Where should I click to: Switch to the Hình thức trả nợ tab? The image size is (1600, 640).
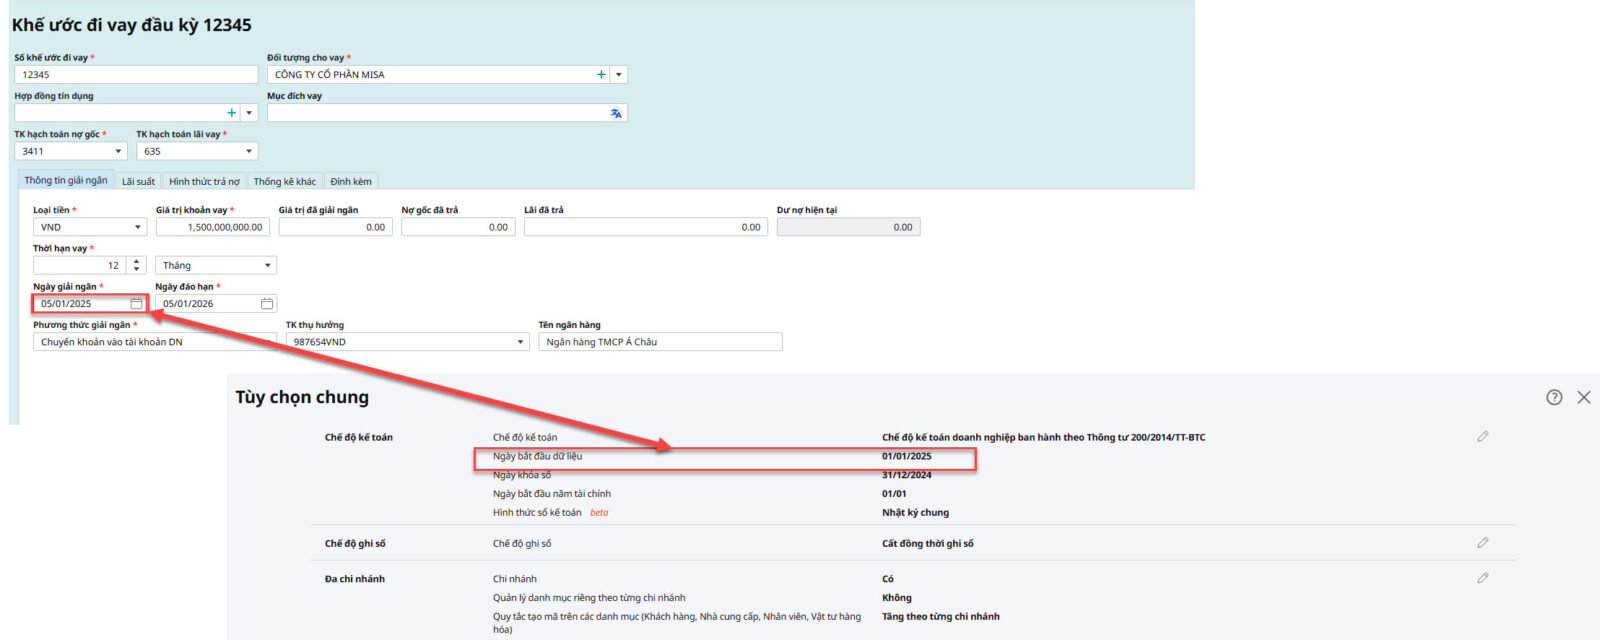pyautogui.click(x=204, y=182)
